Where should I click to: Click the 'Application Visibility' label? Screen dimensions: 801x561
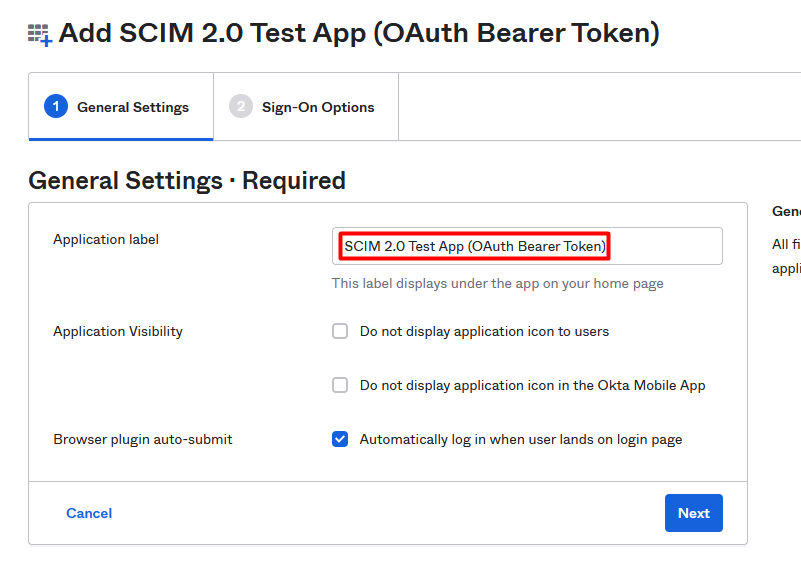point(118,332)
